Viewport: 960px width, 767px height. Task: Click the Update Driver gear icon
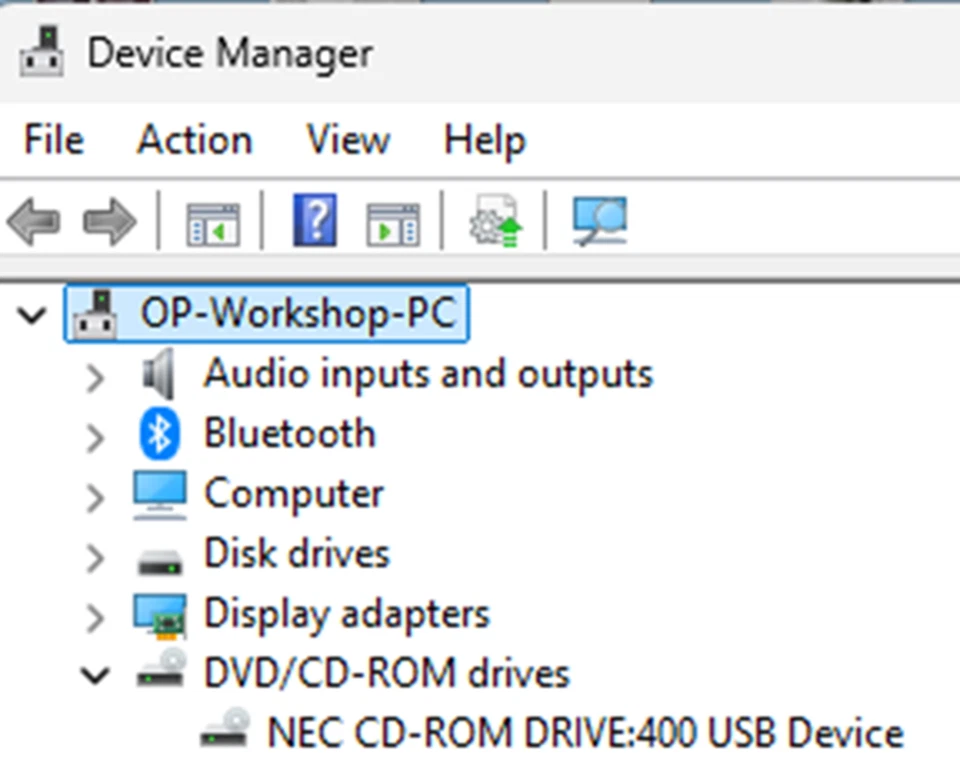pyautogui.click(x=494, y=220)
